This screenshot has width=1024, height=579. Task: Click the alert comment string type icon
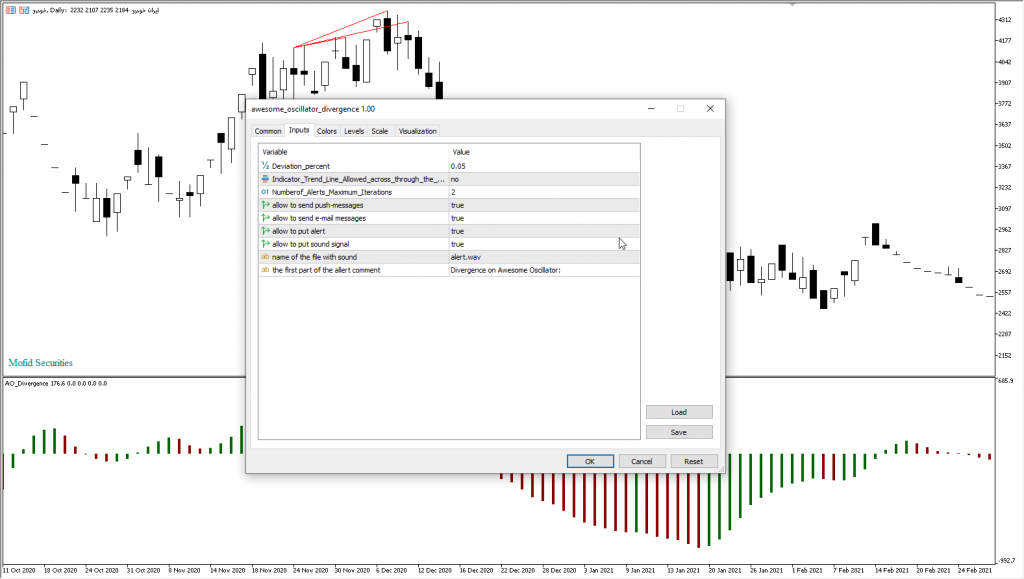tap(265, 270)
